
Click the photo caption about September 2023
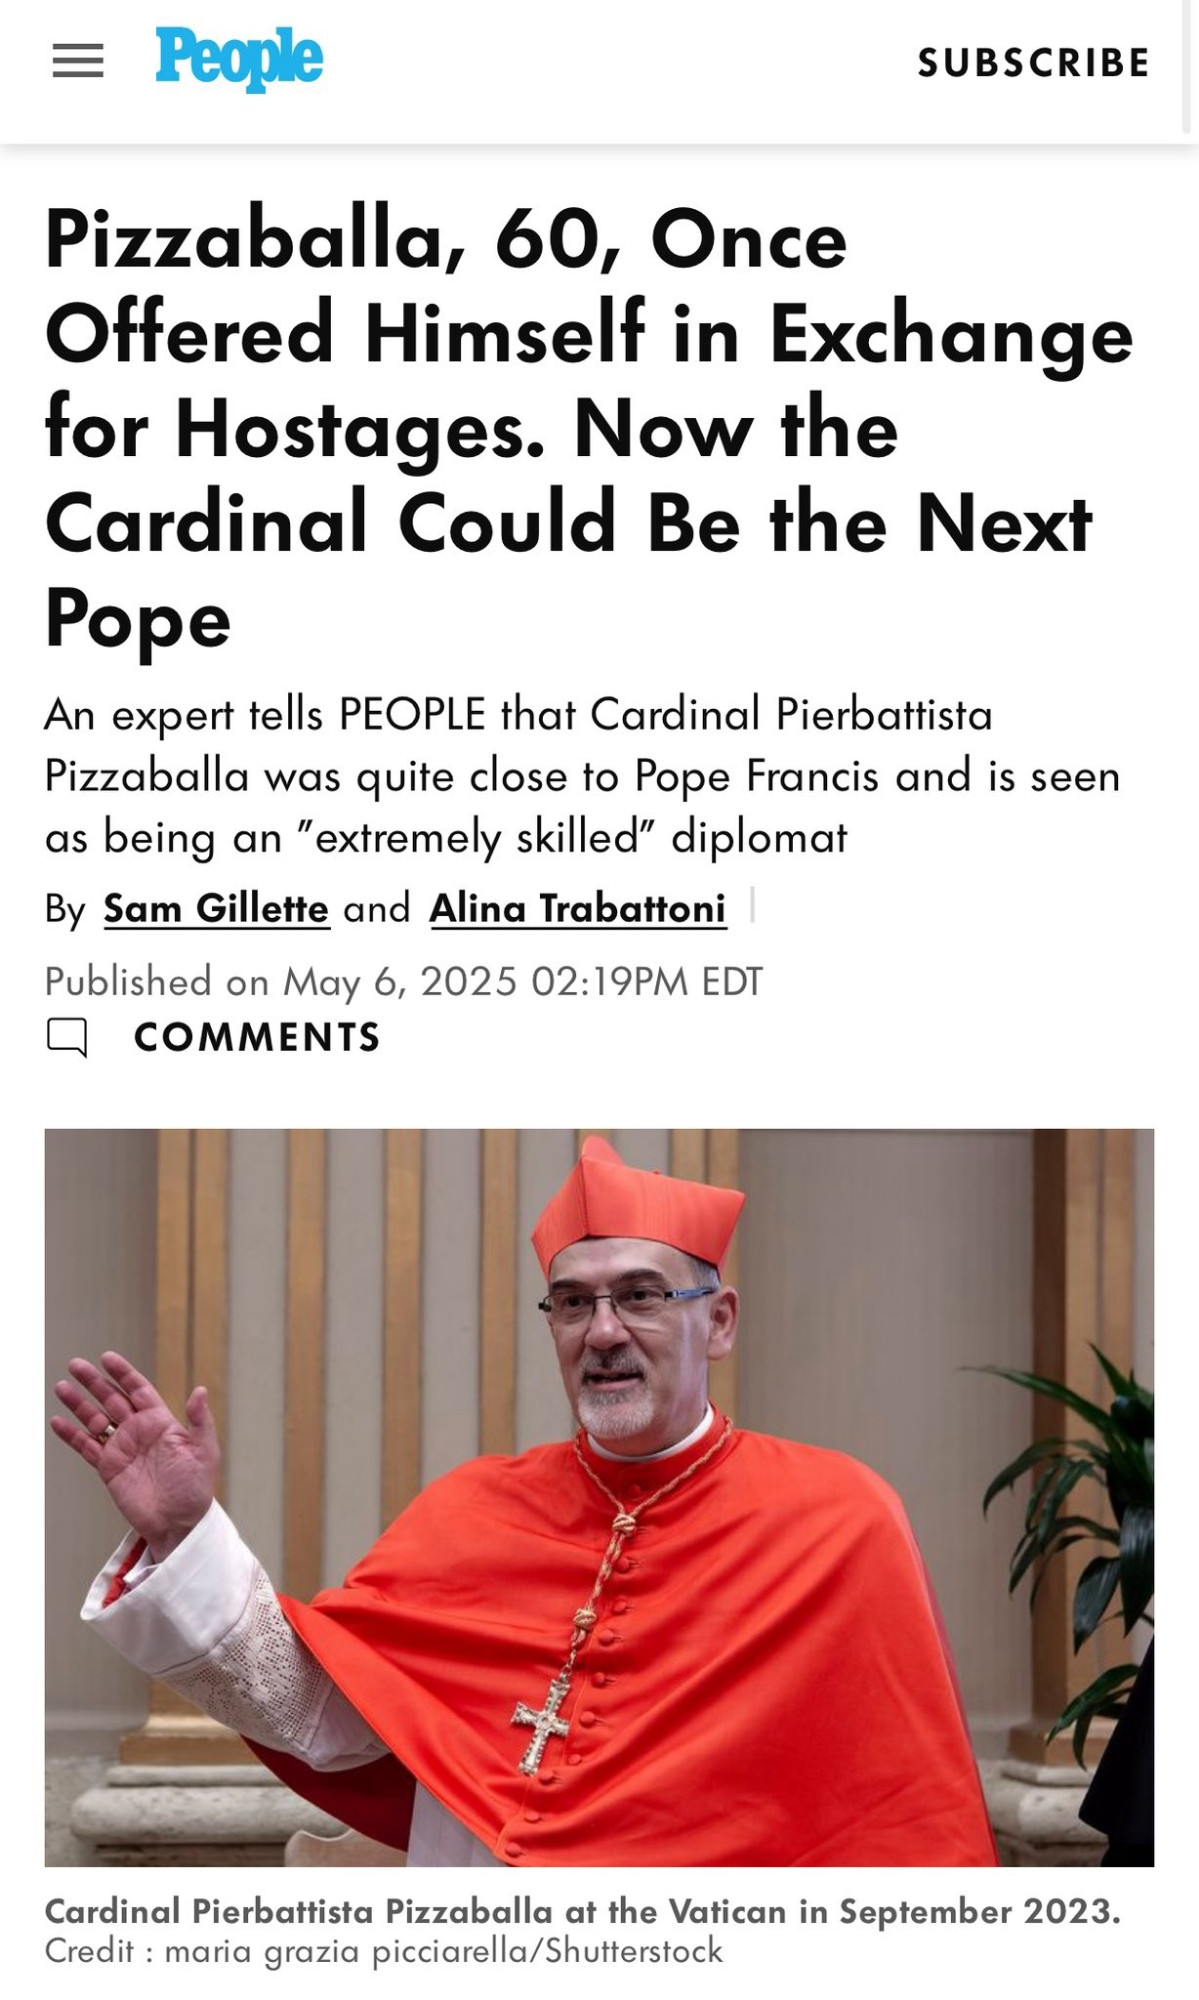point(583,1911)
